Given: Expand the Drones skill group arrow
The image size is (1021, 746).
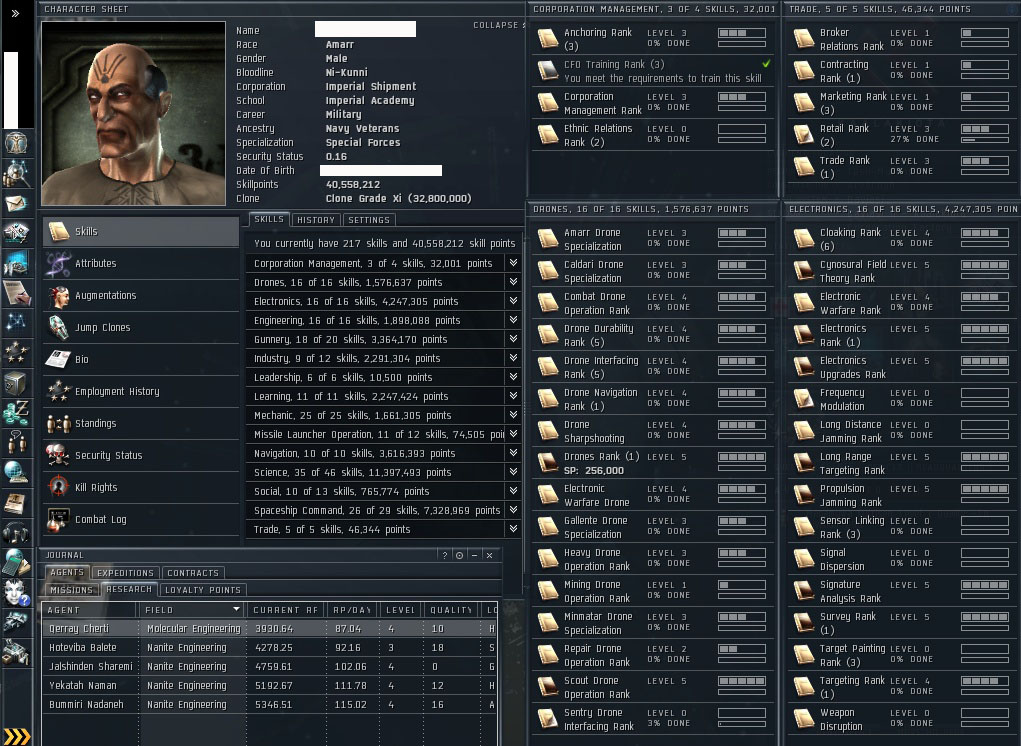Looking at the screenshot, I should [x=514, y=282].
